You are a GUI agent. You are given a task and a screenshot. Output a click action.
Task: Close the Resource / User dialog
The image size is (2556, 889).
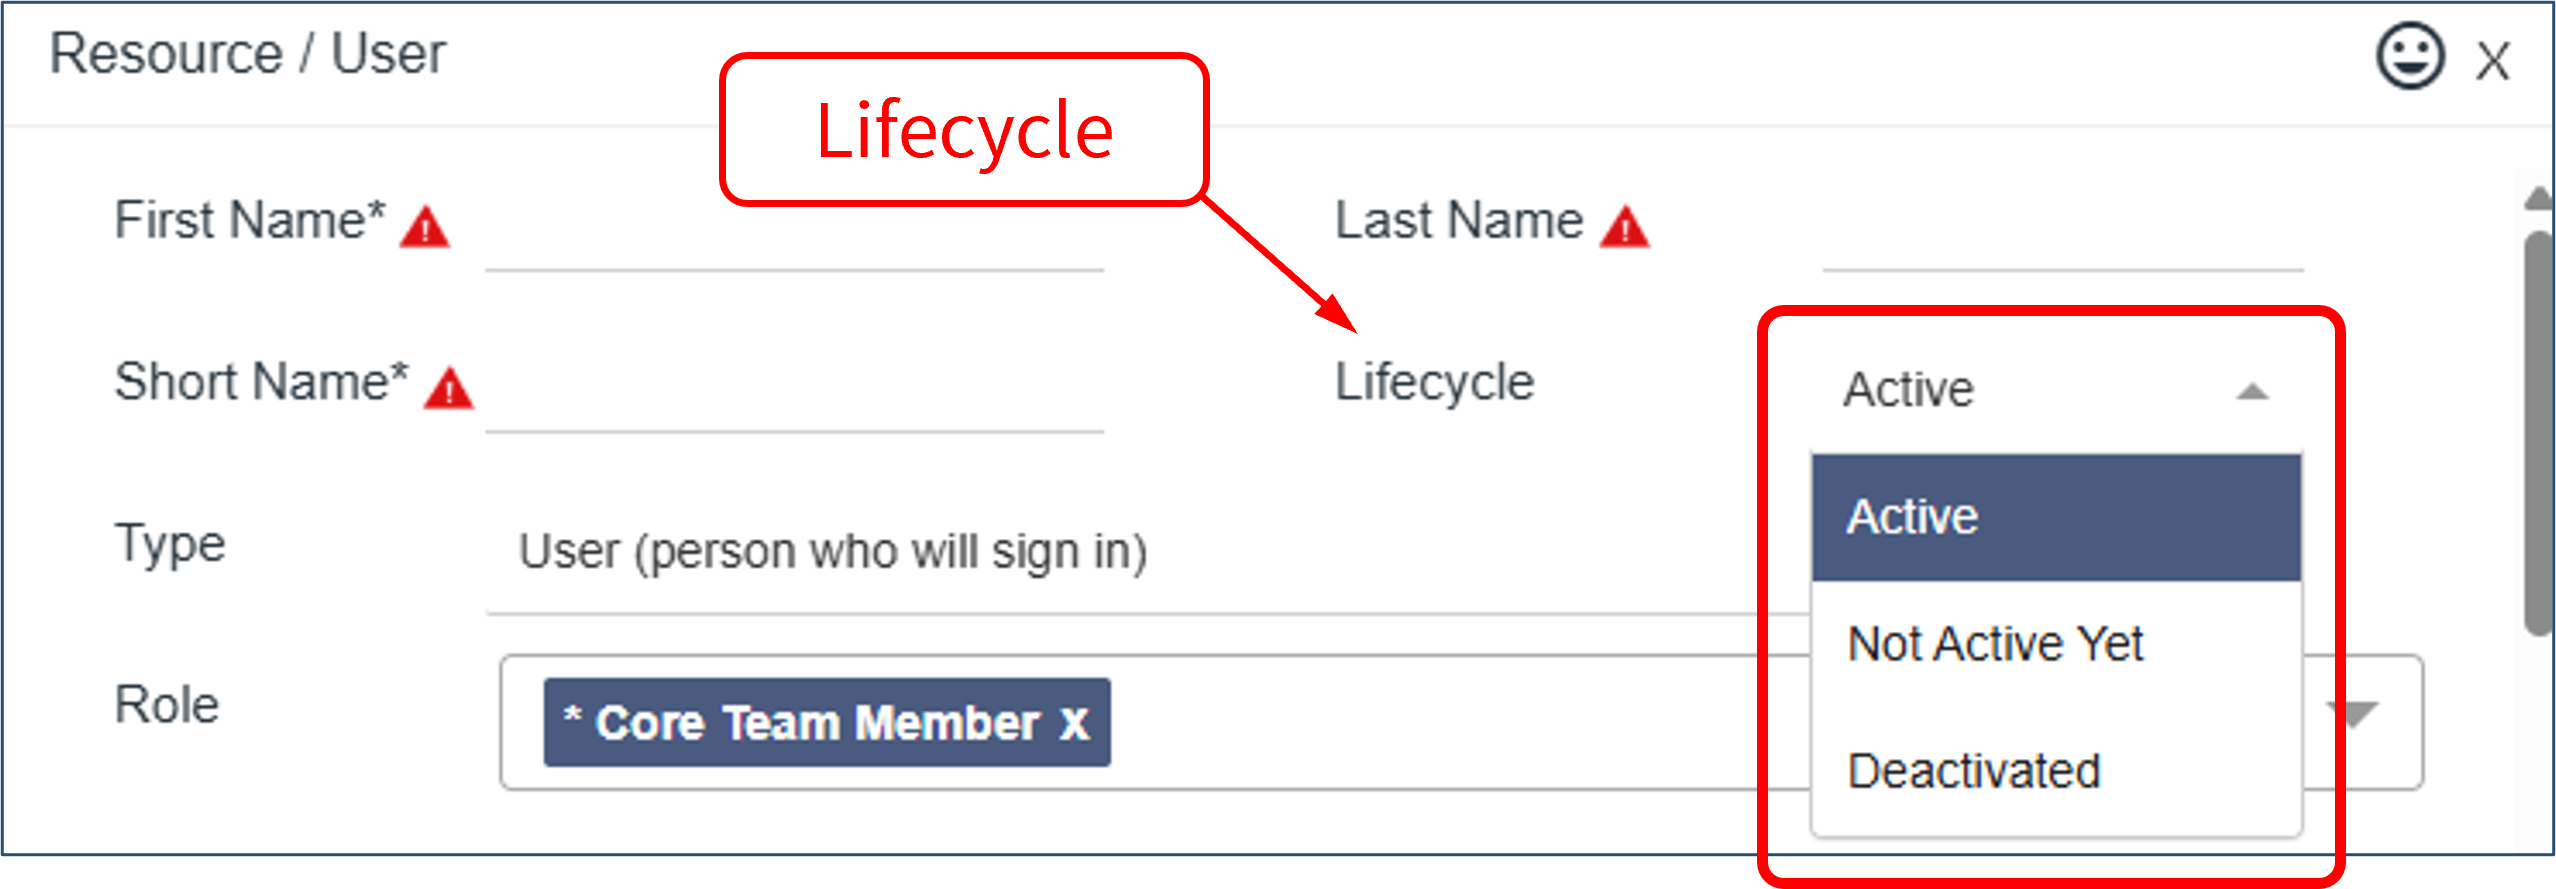click(2493, 62)
